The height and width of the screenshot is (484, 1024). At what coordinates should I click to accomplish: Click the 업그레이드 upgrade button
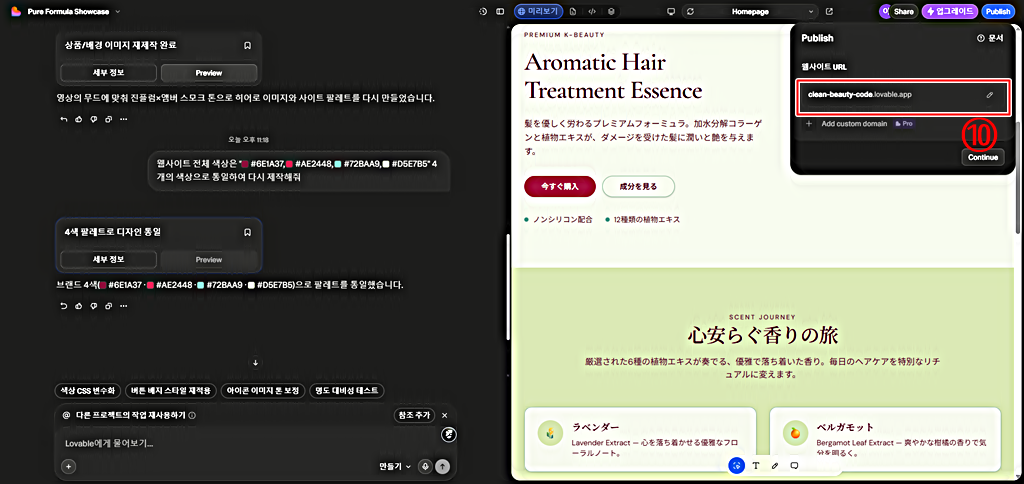950,12
